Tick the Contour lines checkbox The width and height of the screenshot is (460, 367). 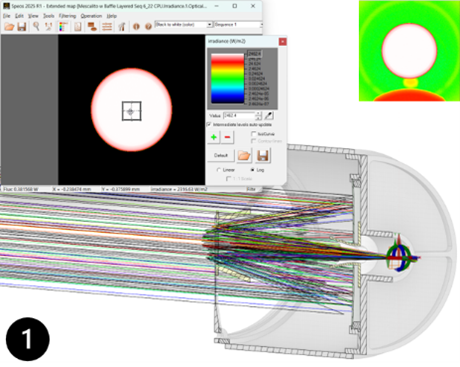[x=253, y=141]
